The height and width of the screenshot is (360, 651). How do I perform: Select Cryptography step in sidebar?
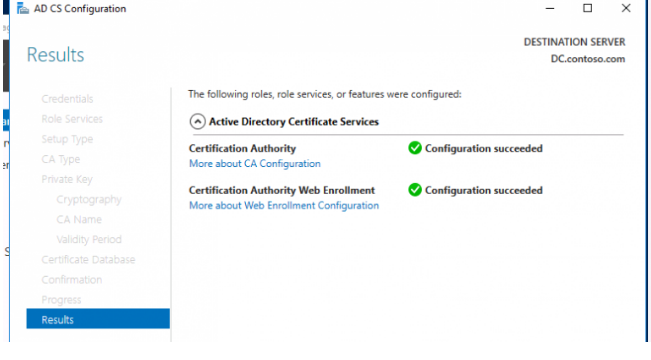click(x=89, y=200)
